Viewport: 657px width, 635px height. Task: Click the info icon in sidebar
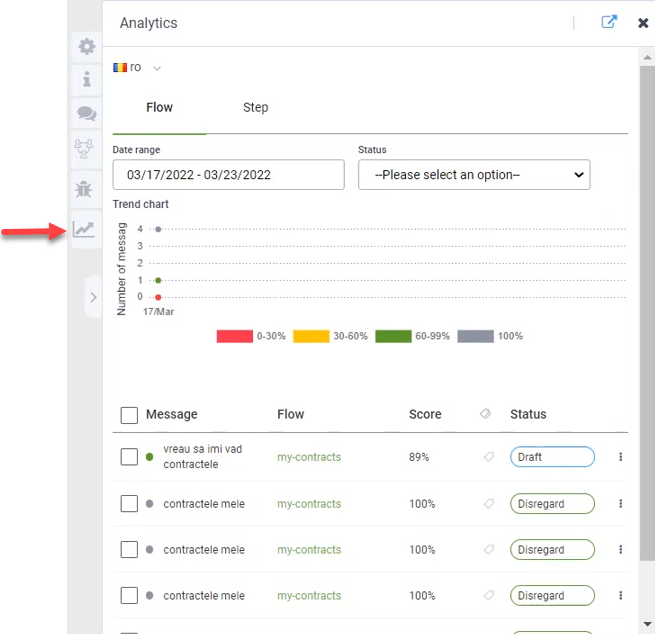[x=87, y=79]
